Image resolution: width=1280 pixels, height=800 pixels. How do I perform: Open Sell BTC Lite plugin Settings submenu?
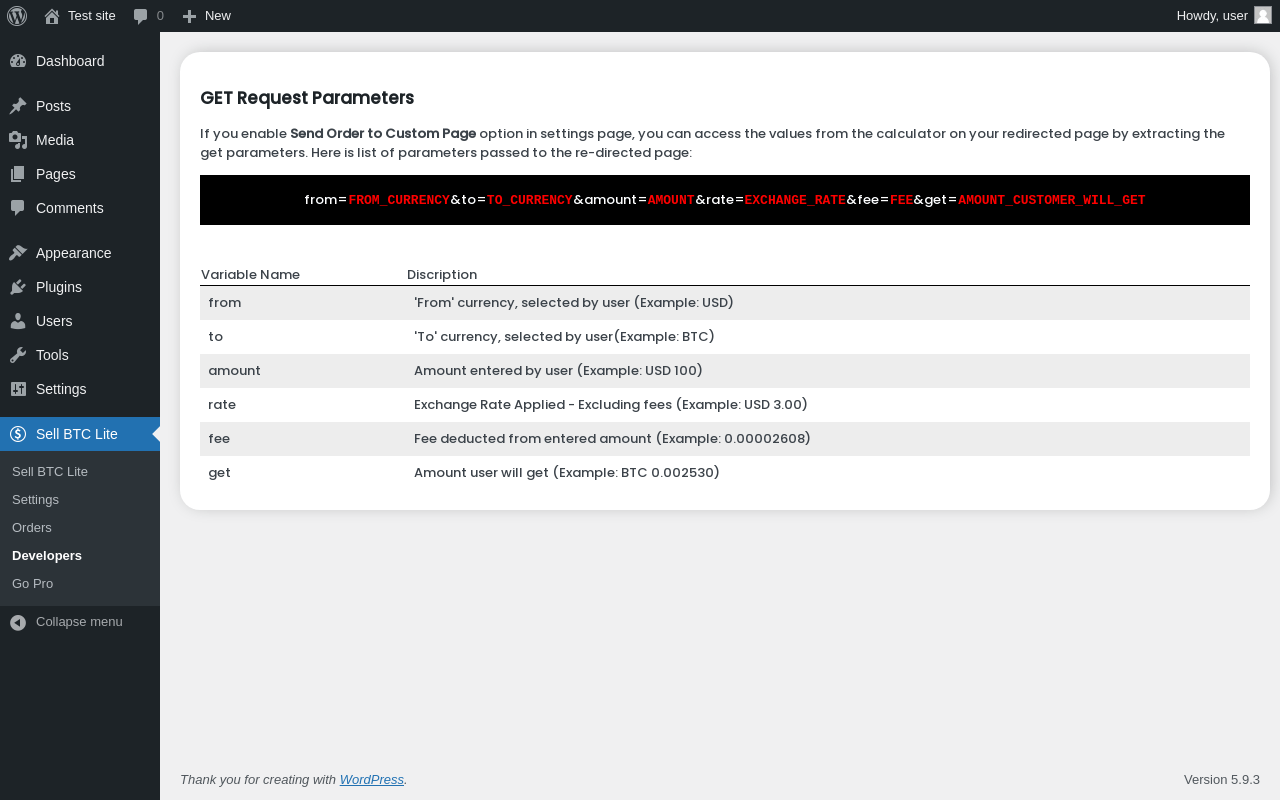tap(35, 499)
